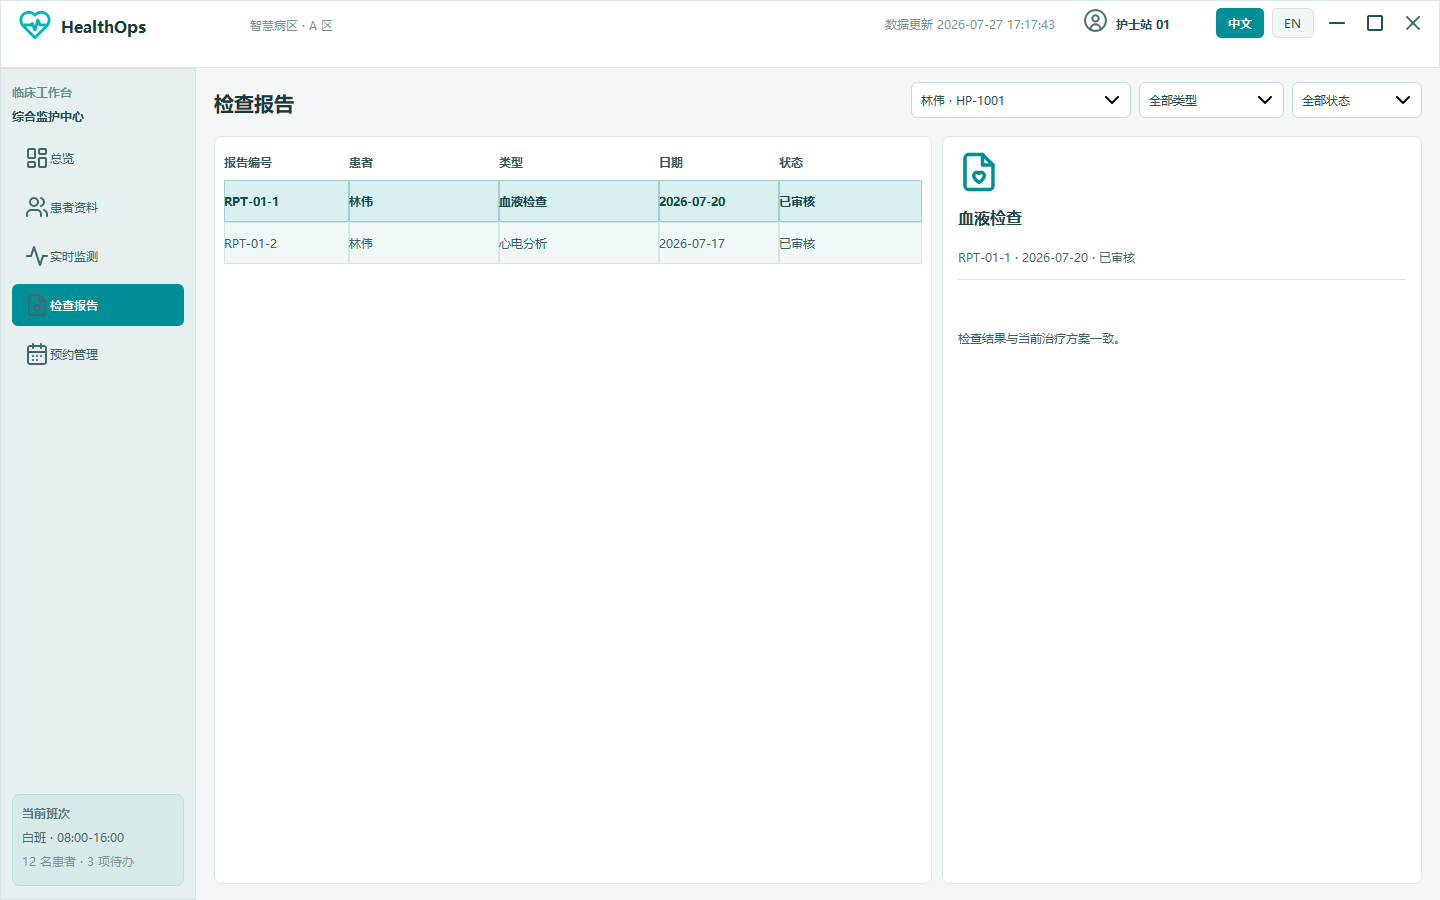The image size is (1440, 900).
Task: Open 患者资料 people icon in sidebar
Action: coord(37,207)
